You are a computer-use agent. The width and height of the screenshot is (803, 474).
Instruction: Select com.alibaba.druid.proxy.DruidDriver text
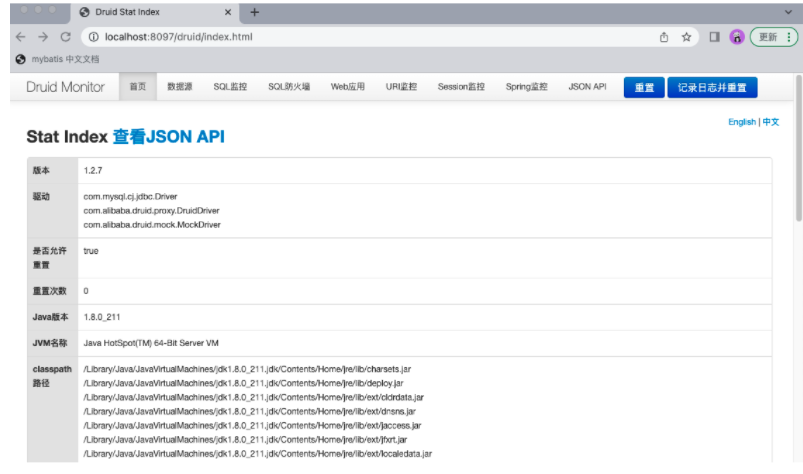tap(151, 211)
